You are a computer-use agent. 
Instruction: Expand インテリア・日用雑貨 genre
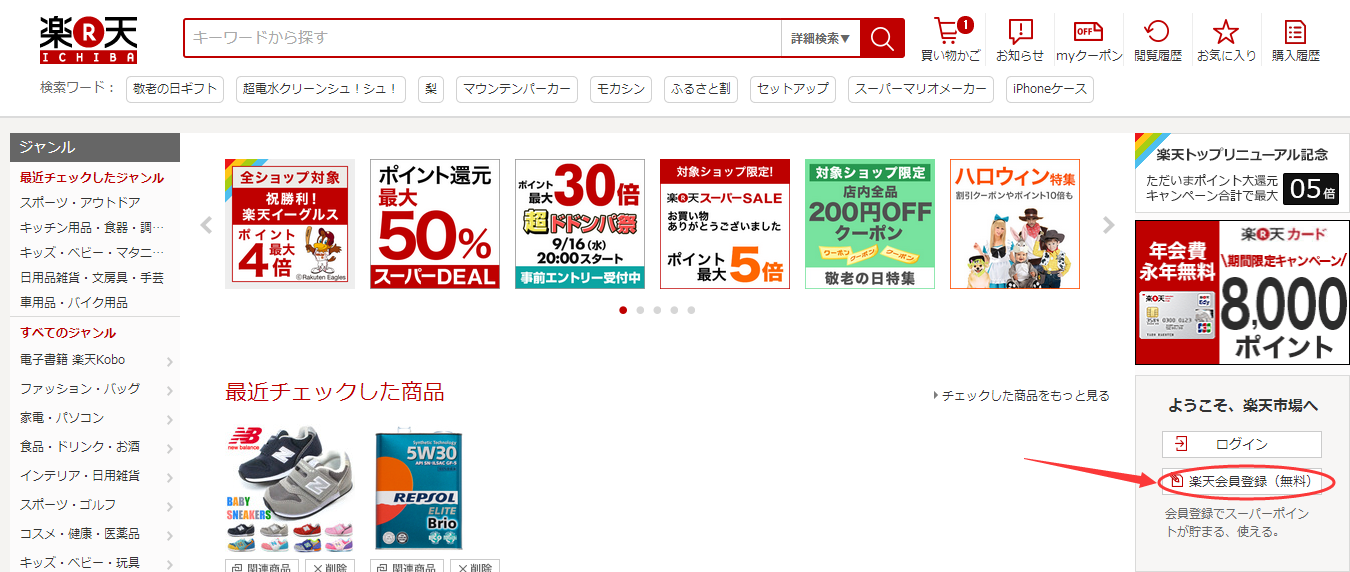tap(95, 476)
